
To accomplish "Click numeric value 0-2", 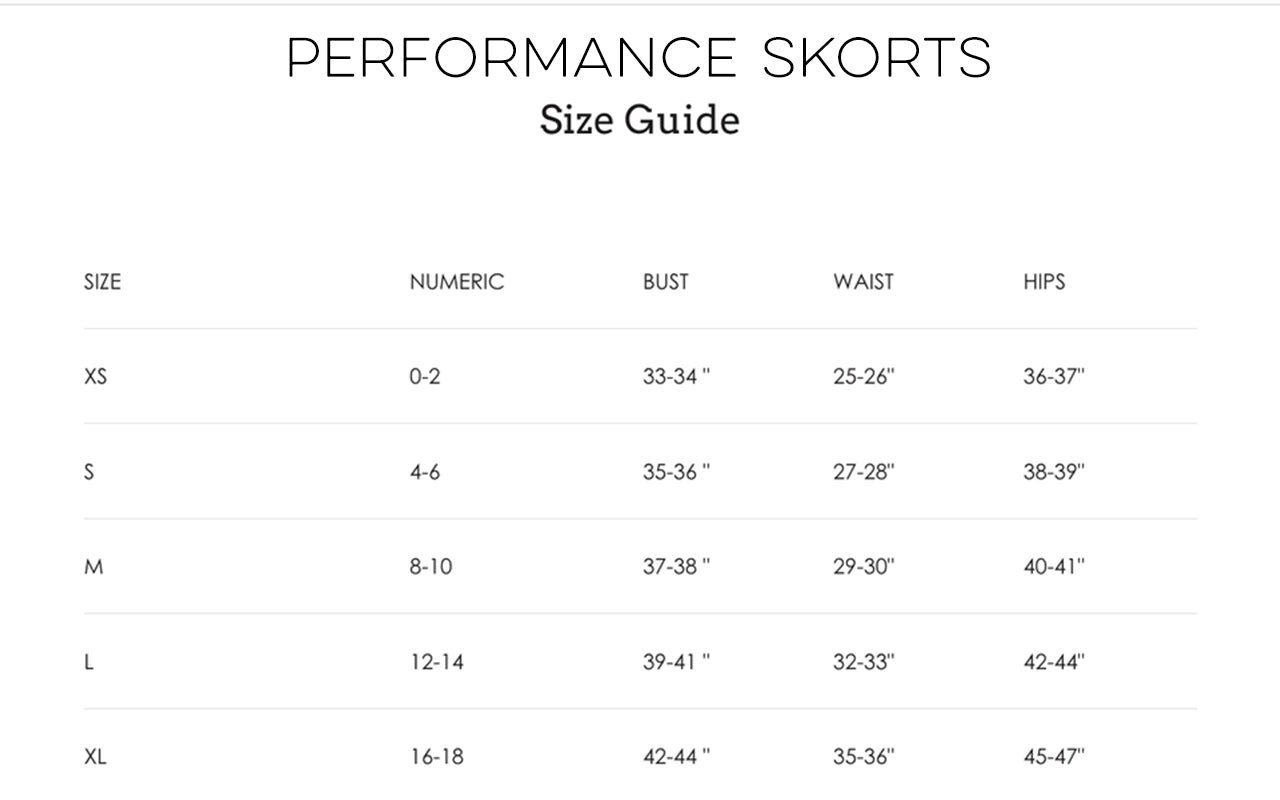I will (x=425, y=377).
